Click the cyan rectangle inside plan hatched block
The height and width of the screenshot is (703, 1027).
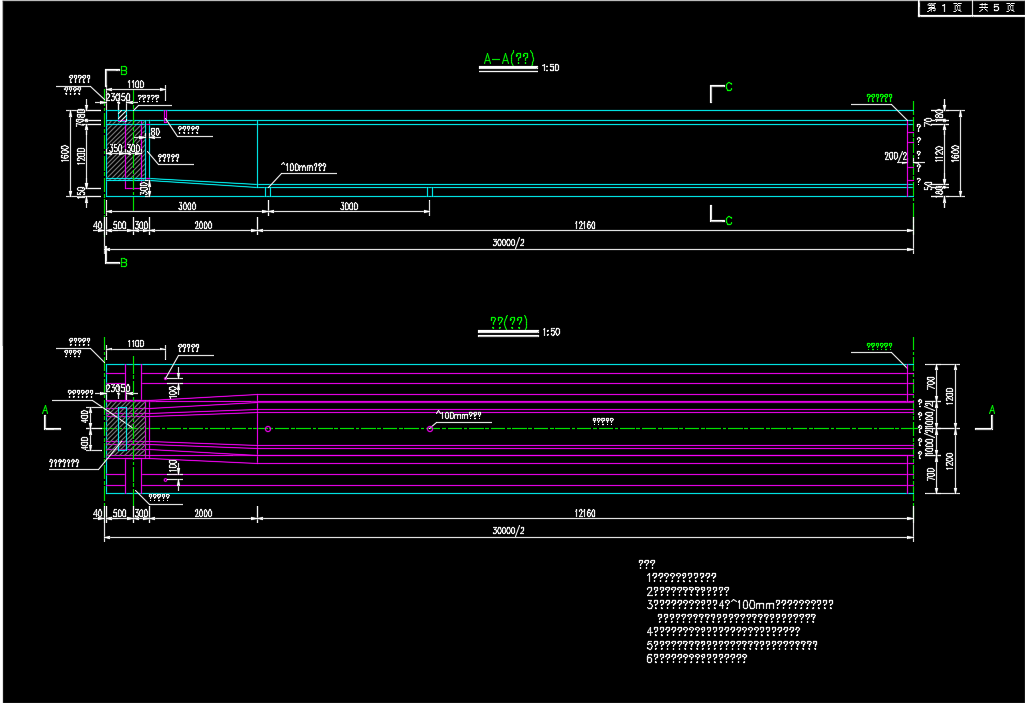pyautogui.click(x=123, y=430)
